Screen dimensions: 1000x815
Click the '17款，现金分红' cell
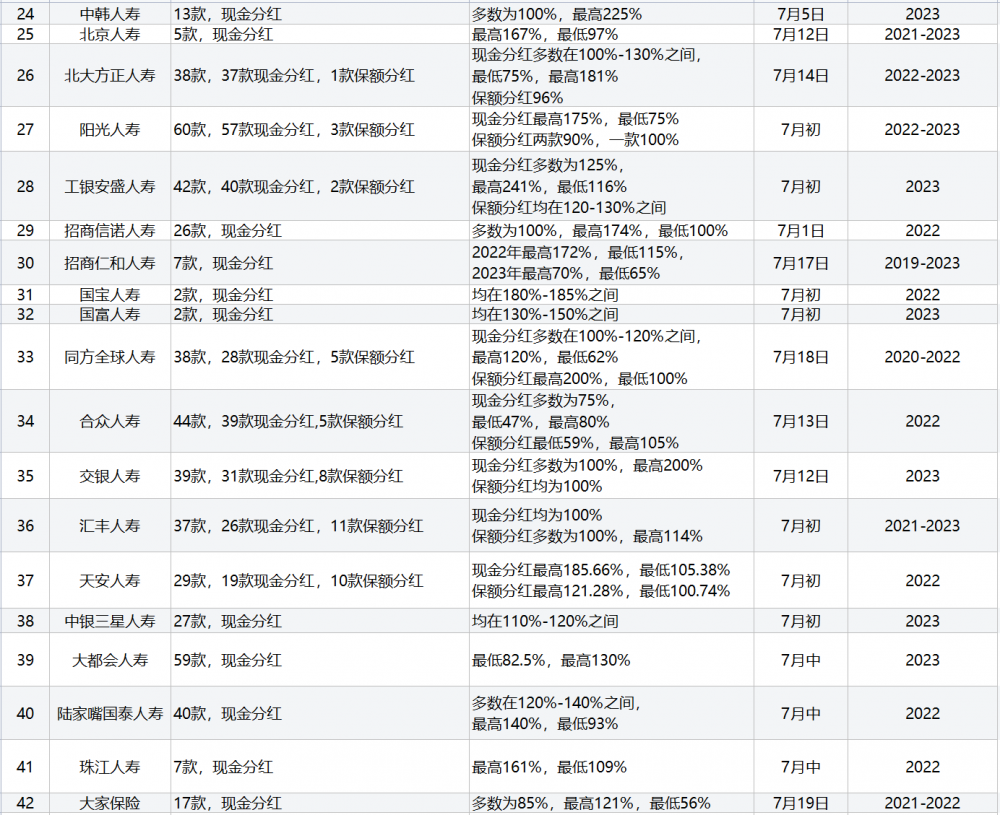pyautogui.click(x=320, y=804)
